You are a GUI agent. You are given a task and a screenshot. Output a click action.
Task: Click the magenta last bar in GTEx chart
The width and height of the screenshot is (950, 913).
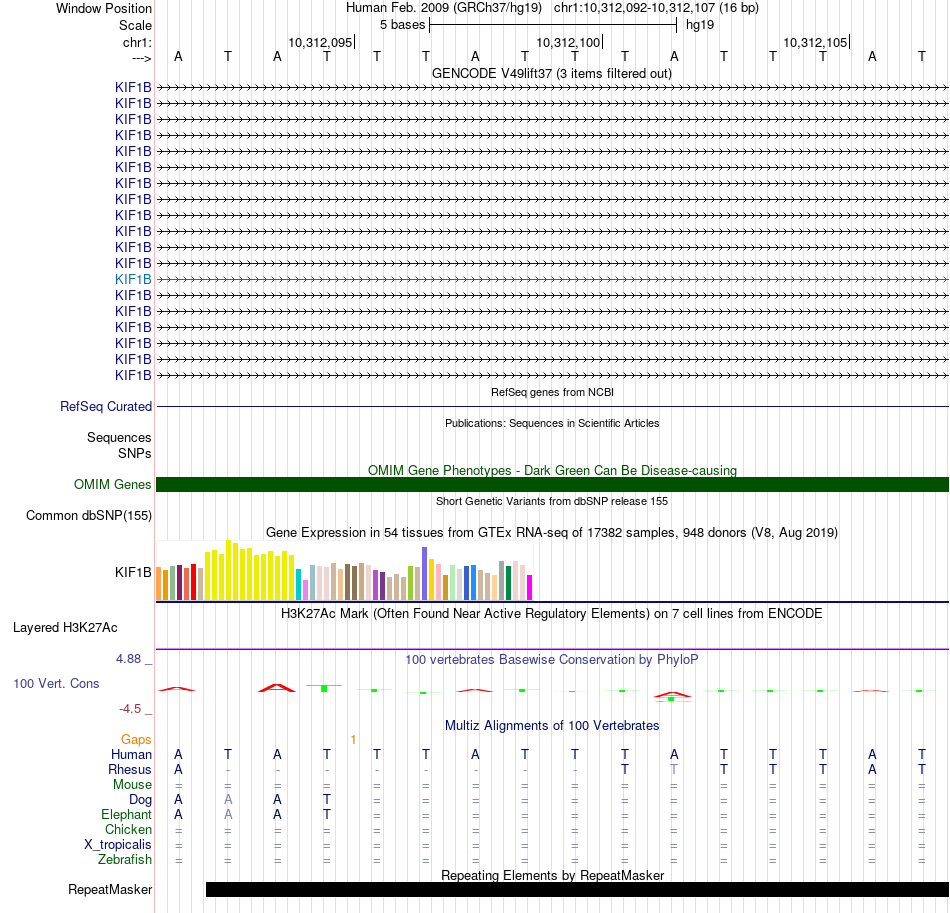(529, 587)
